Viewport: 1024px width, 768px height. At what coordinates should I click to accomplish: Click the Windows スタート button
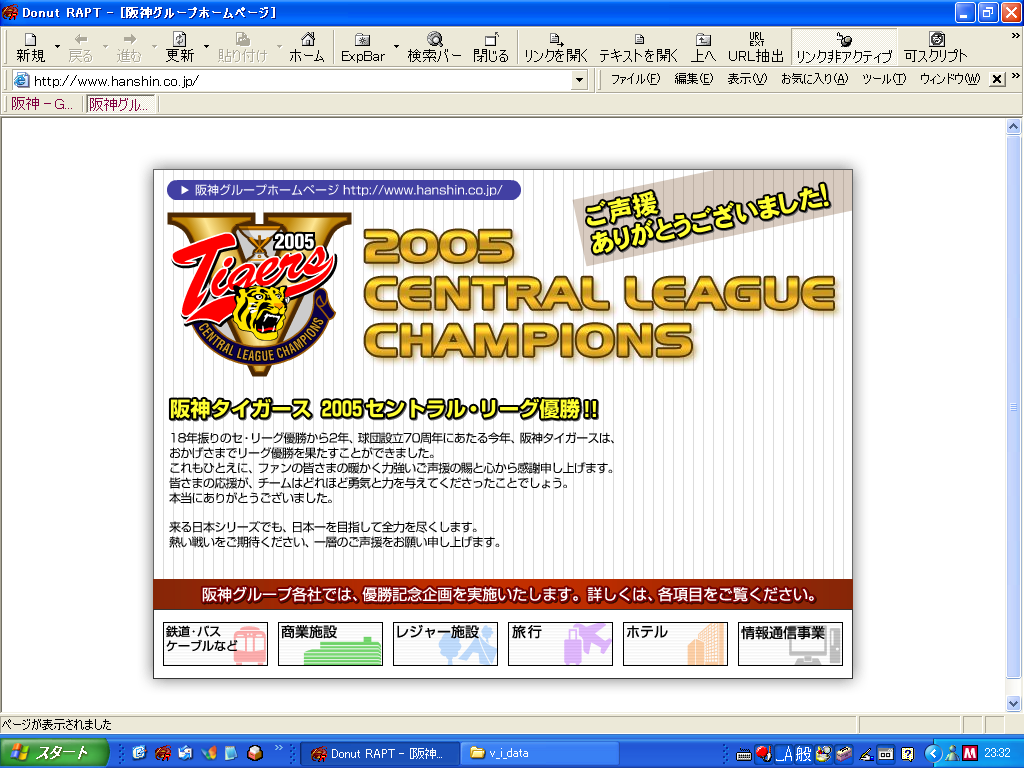[x=54, y=753]
